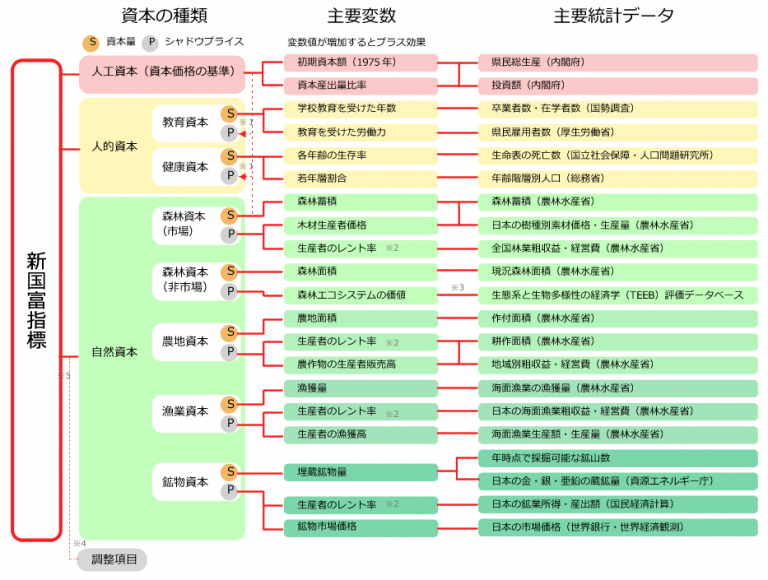This screenshot has width=768, height=580.
Task: Click the 投資額(内閣府) data box
Action: pyautogui.click(x=618, y=86)
